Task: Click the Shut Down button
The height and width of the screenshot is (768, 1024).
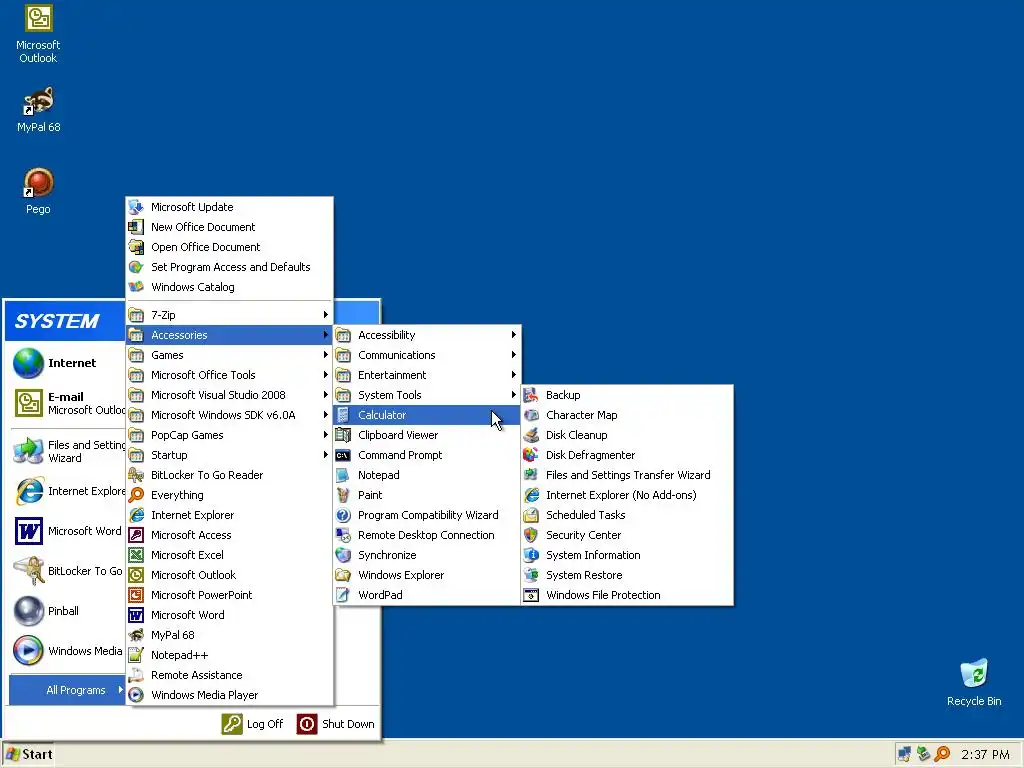Action: (x=336, y=724)
